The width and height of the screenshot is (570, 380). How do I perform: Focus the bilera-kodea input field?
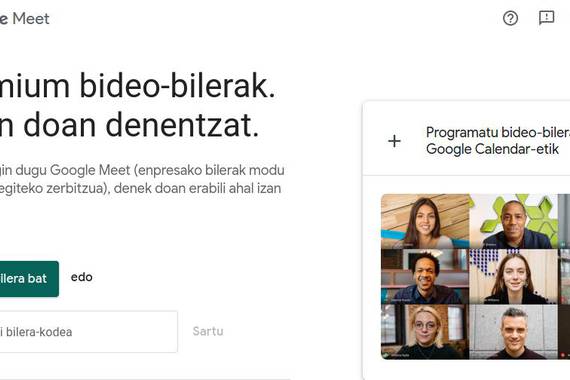click(x=89, y=332)
